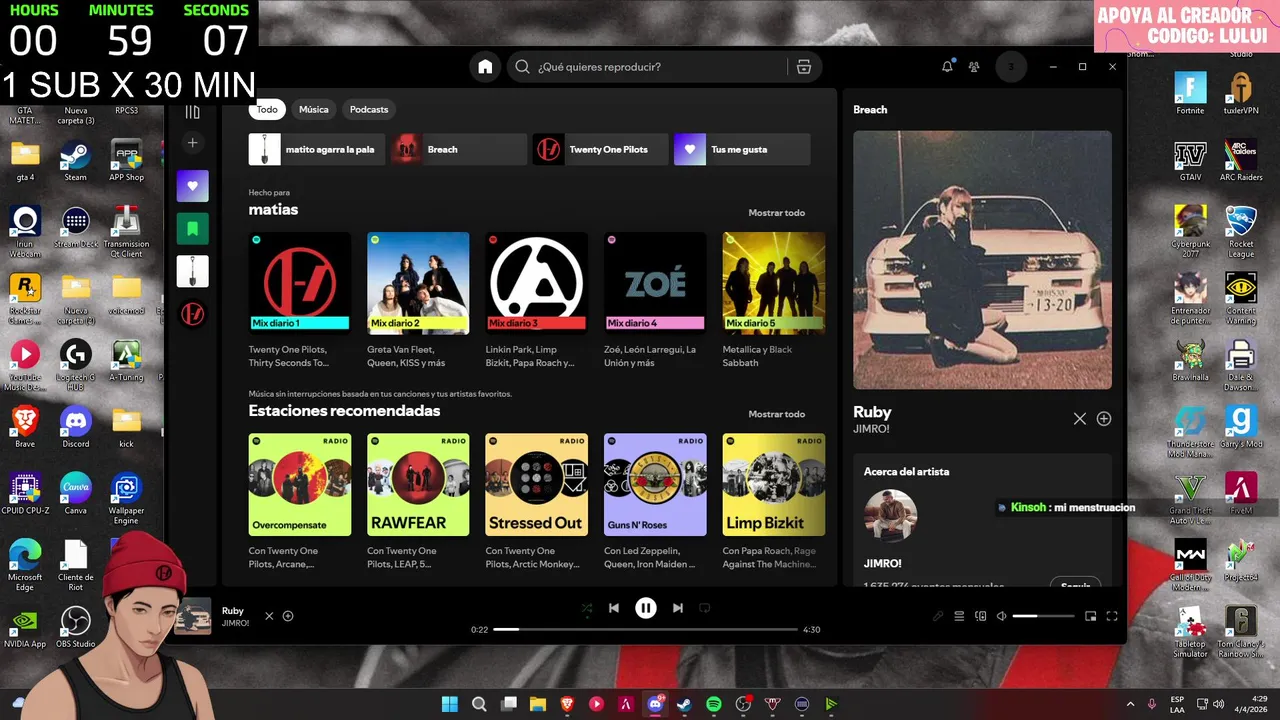
Task: Seek within the song progress bar
Action: point(646,630)
